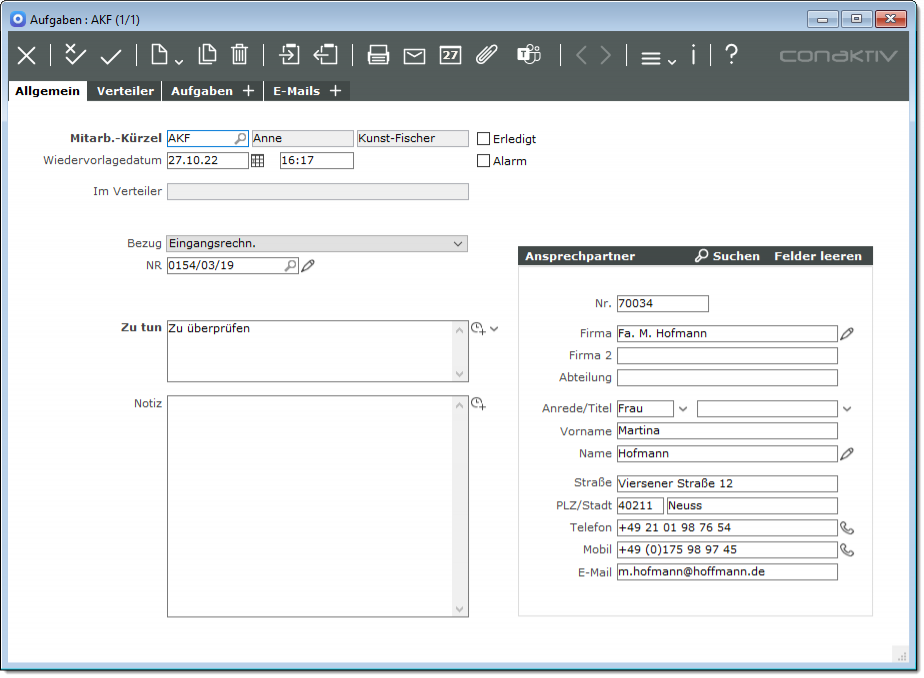Screen dimensions: 924x678
Task: Click the pencil icon beside Firma field
Action: (847, 334)
